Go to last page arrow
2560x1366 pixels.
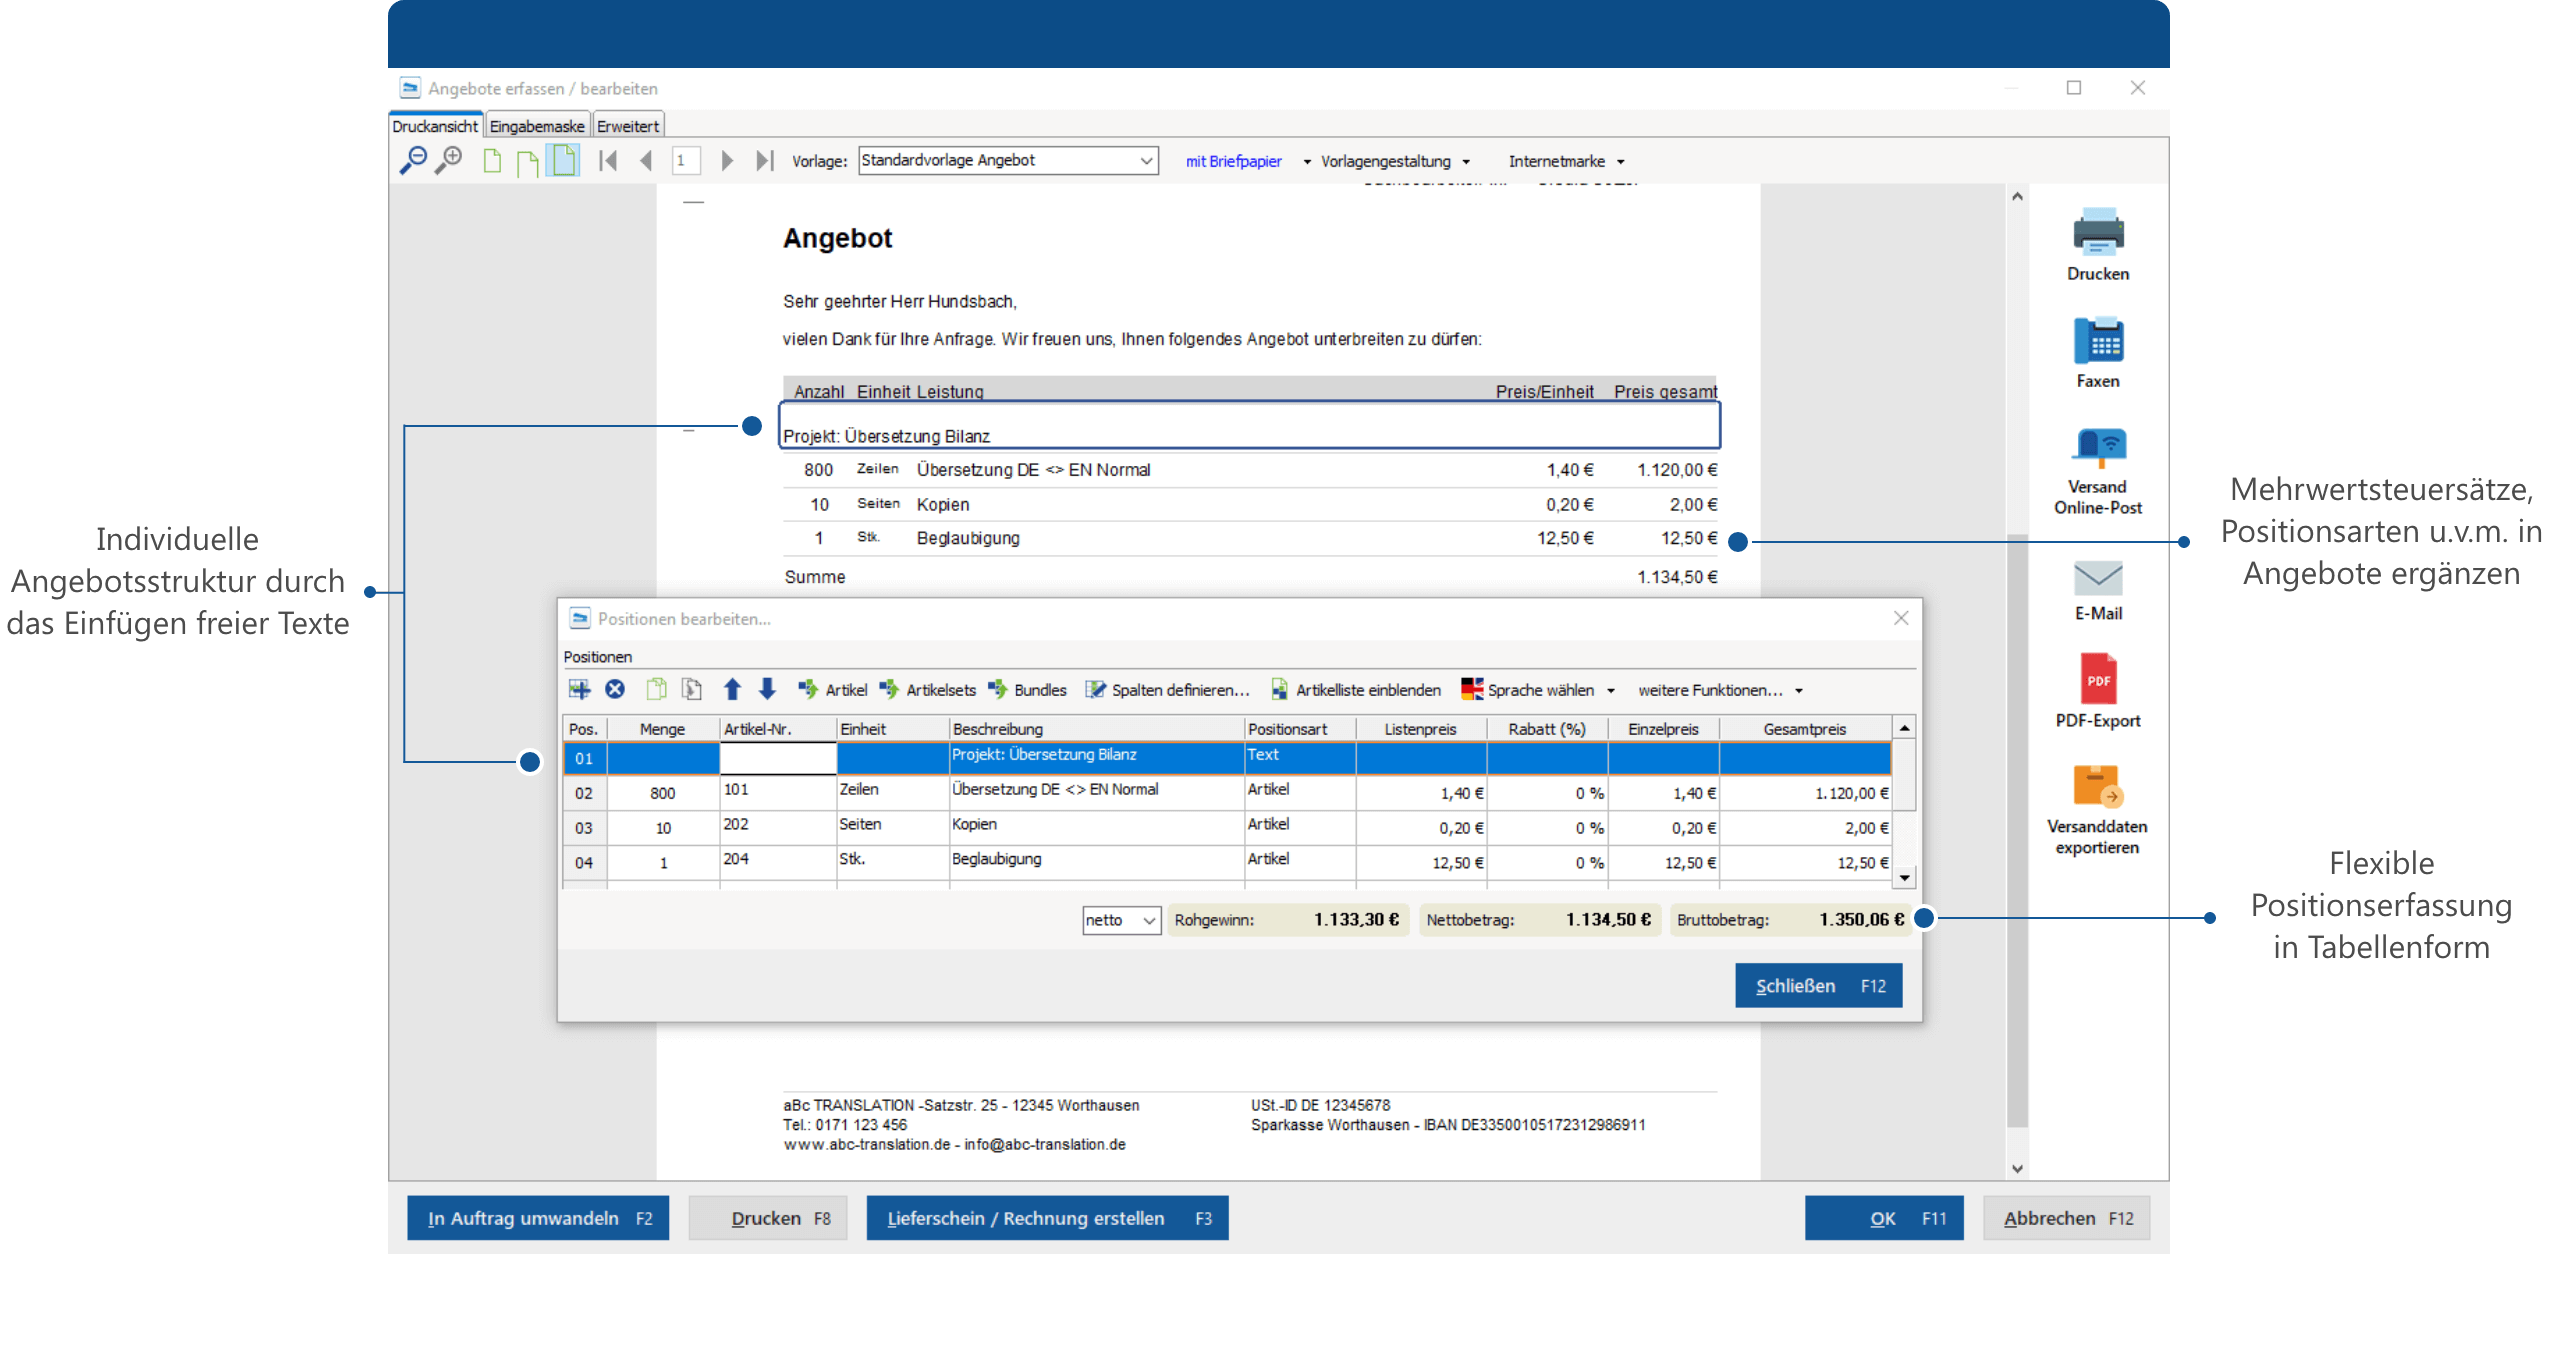(x=765, y=160)
